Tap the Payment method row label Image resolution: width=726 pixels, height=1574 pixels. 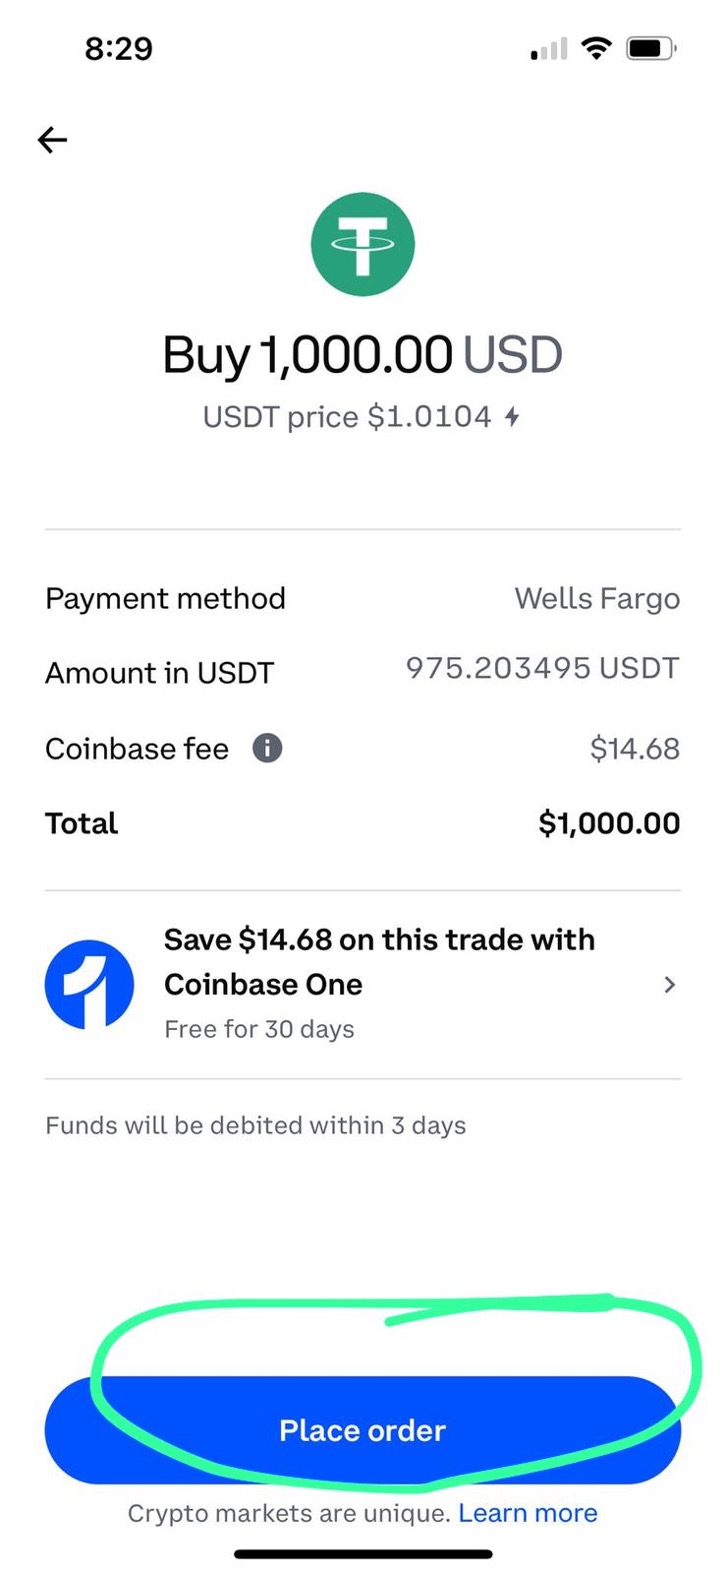165,599
